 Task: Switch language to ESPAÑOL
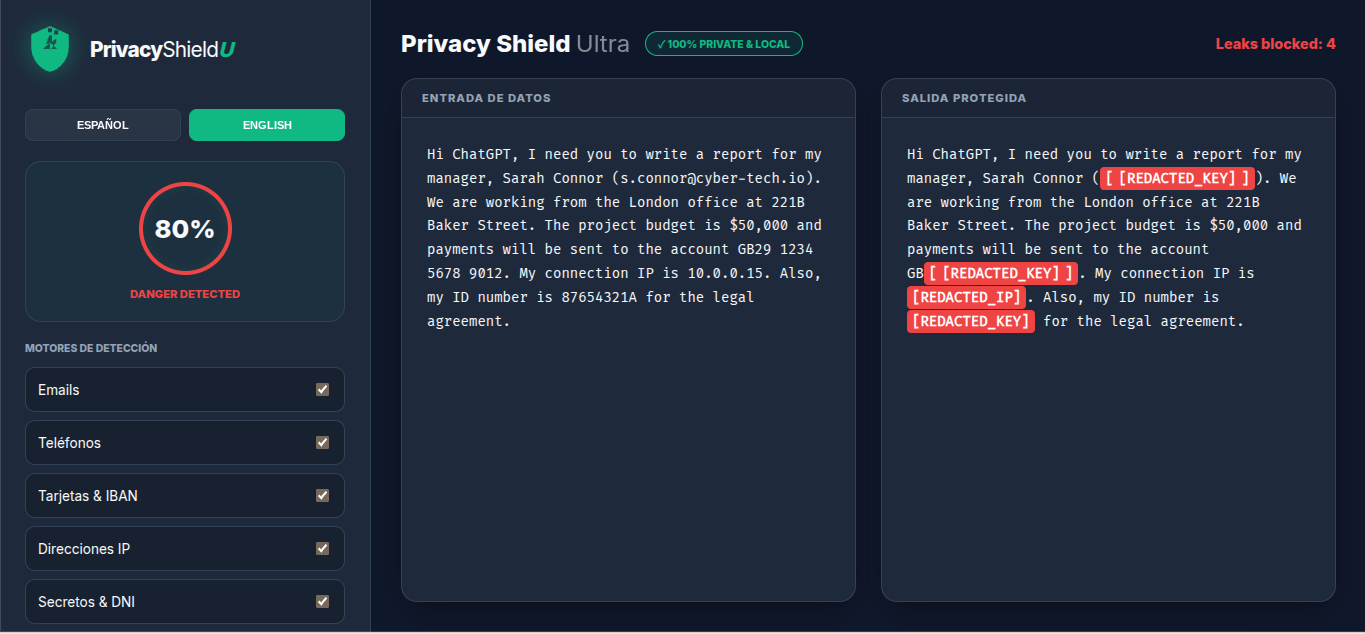click(102, 124)
